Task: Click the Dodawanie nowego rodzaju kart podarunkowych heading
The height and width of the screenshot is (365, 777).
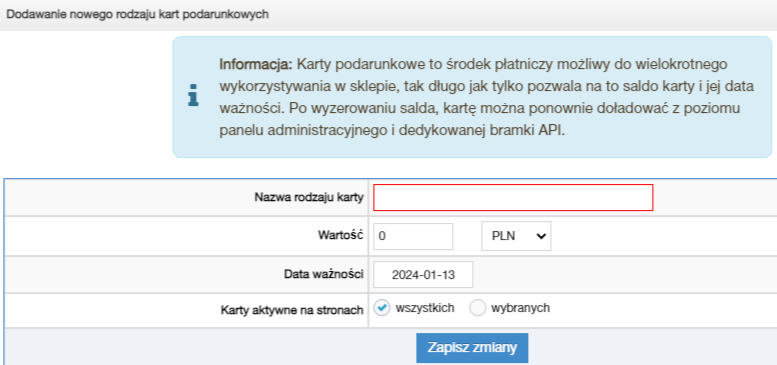Action: [137, 14]
